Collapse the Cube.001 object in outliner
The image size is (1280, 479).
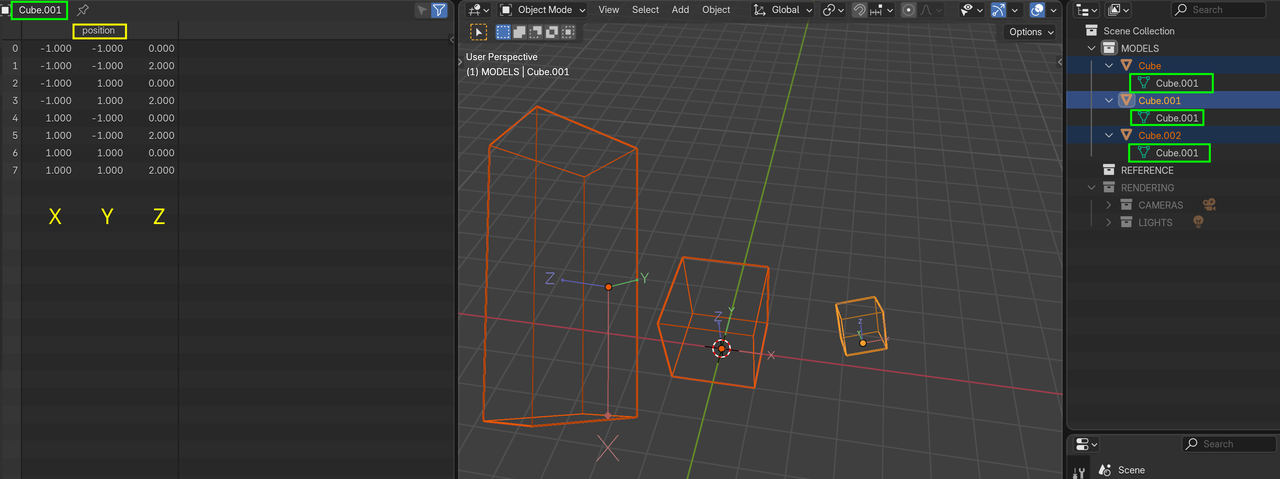pyautogui.click(x=1108, y=100)
